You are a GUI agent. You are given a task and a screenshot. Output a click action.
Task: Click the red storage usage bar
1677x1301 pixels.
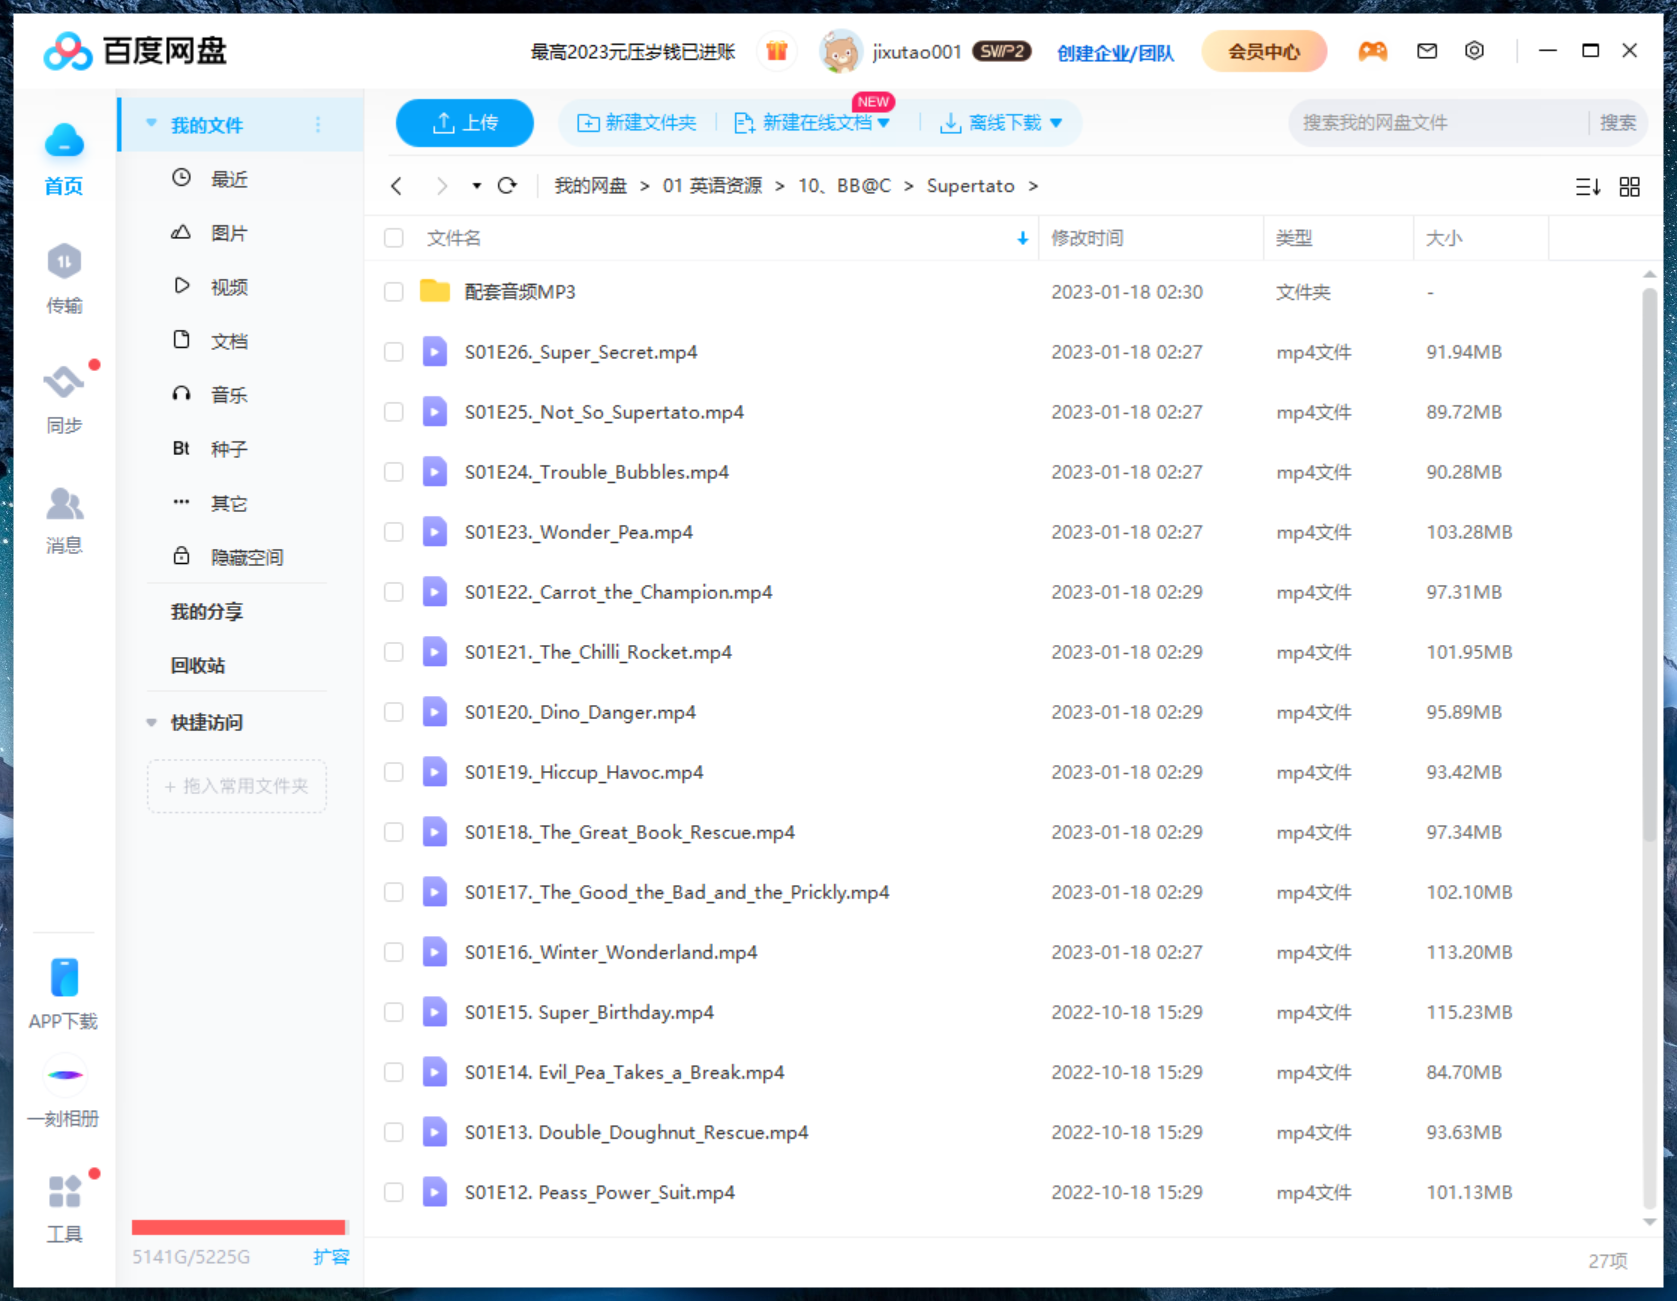pos(238,1226)
